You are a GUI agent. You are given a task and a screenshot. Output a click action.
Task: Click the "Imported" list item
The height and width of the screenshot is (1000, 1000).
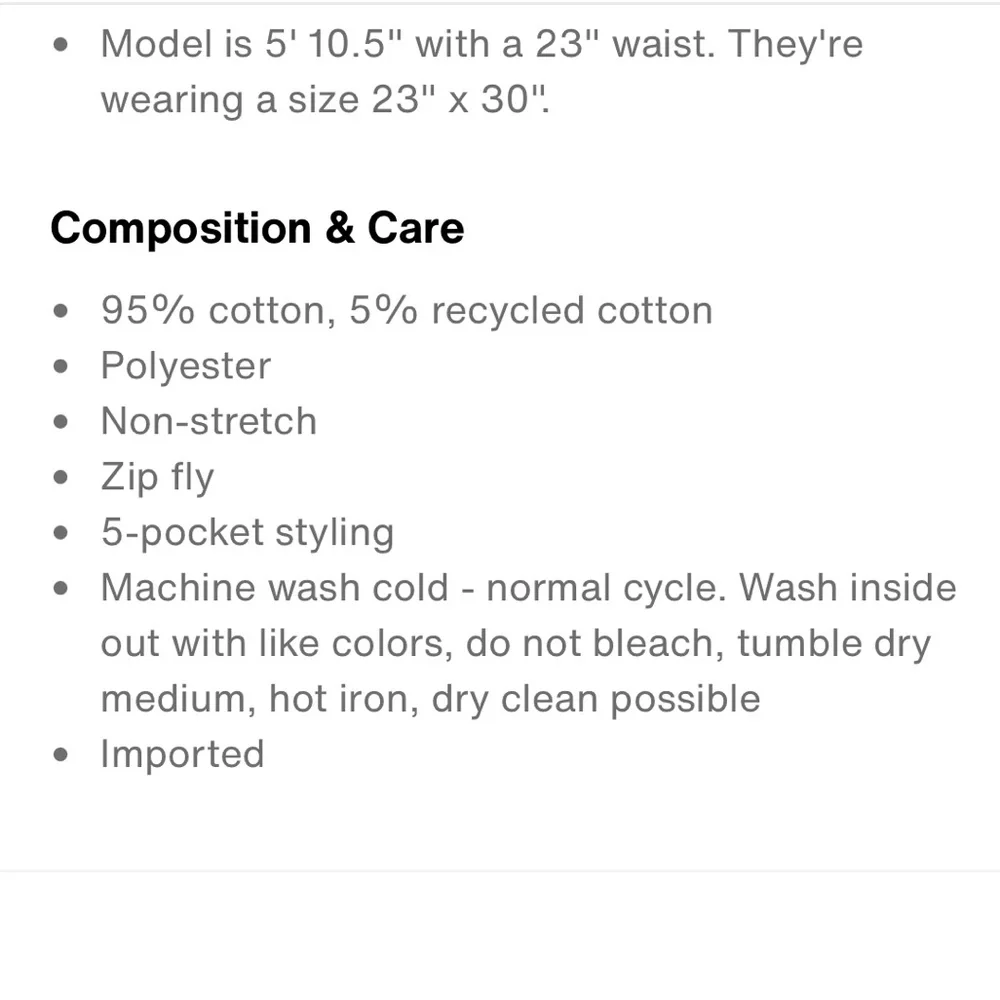point(182,754)
